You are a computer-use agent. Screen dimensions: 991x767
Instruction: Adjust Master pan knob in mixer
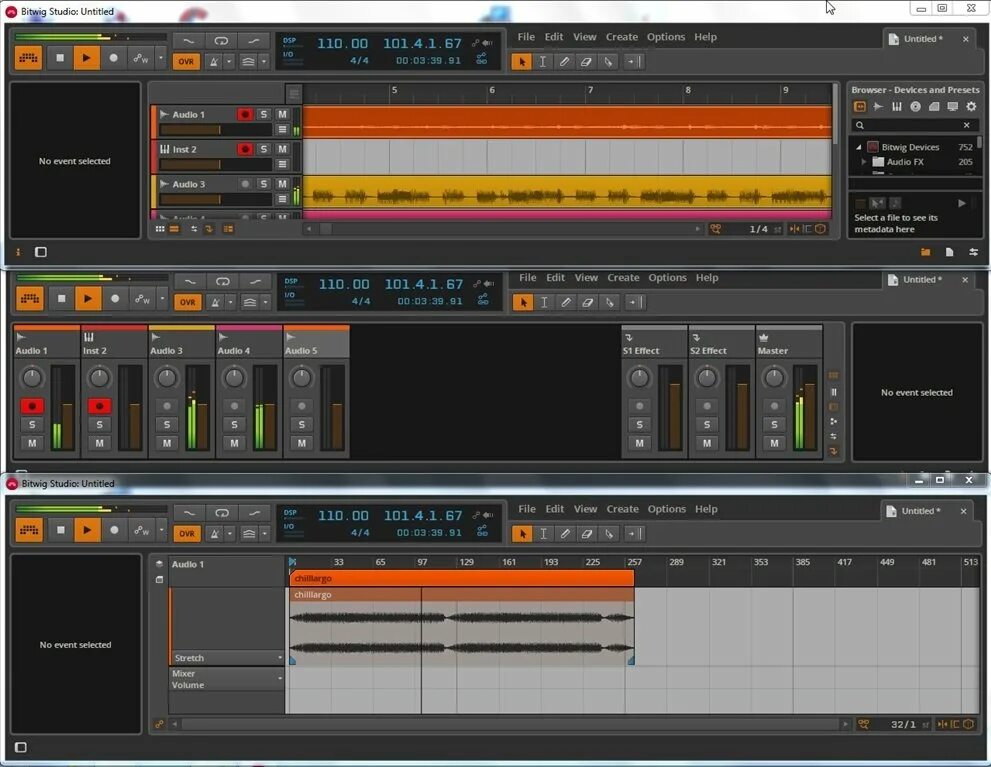tap(774, 378)
